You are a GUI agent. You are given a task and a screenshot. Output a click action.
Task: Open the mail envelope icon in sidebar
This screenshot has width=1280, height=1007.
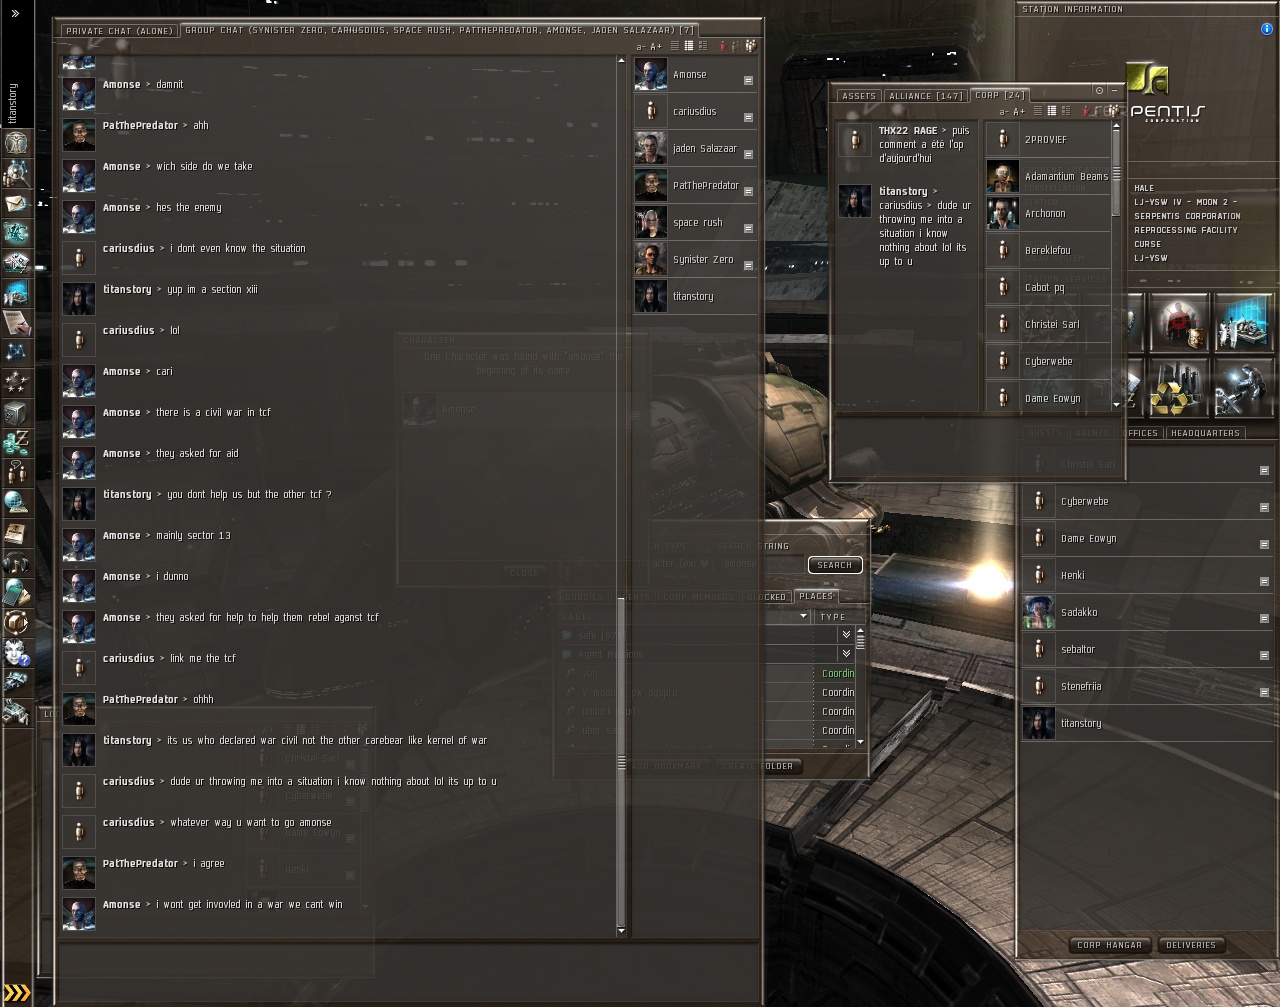16,203
